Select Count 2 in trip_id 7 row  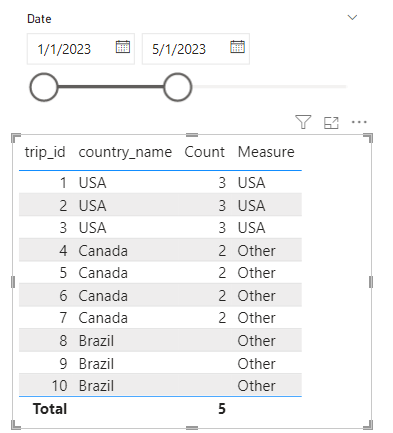point(222,318)
